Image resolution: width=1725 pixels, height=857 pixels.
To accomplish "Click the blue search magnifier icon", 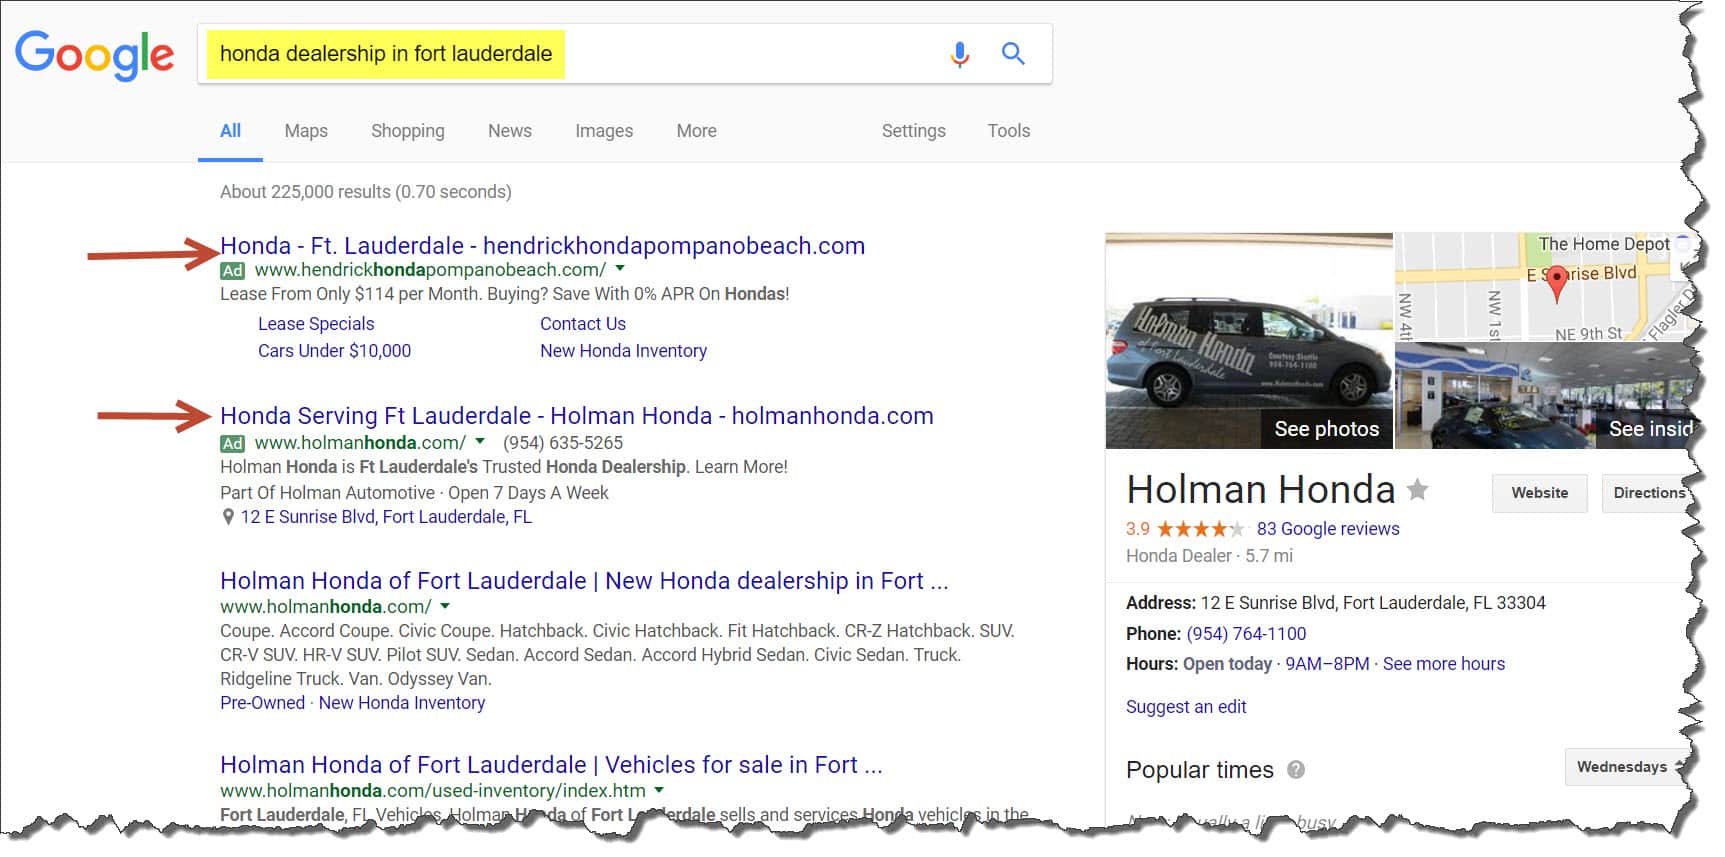I will click(1013, 53).
